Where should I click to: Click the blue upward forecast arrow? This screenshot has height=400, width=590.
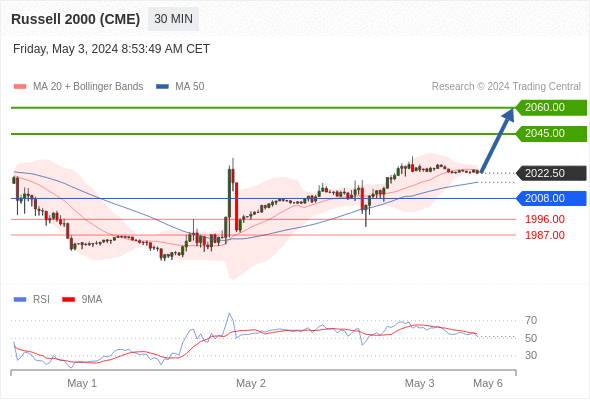coord(497,140)
